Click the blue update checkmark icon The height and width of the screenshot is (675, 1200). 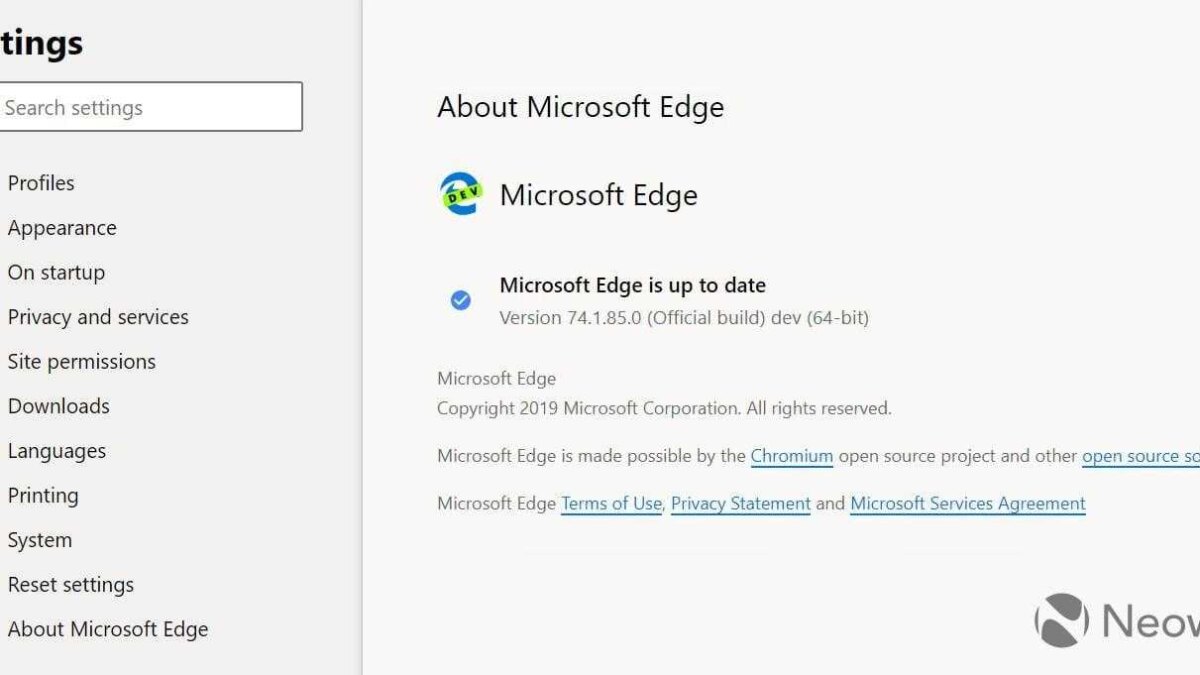tap(460, 300)
